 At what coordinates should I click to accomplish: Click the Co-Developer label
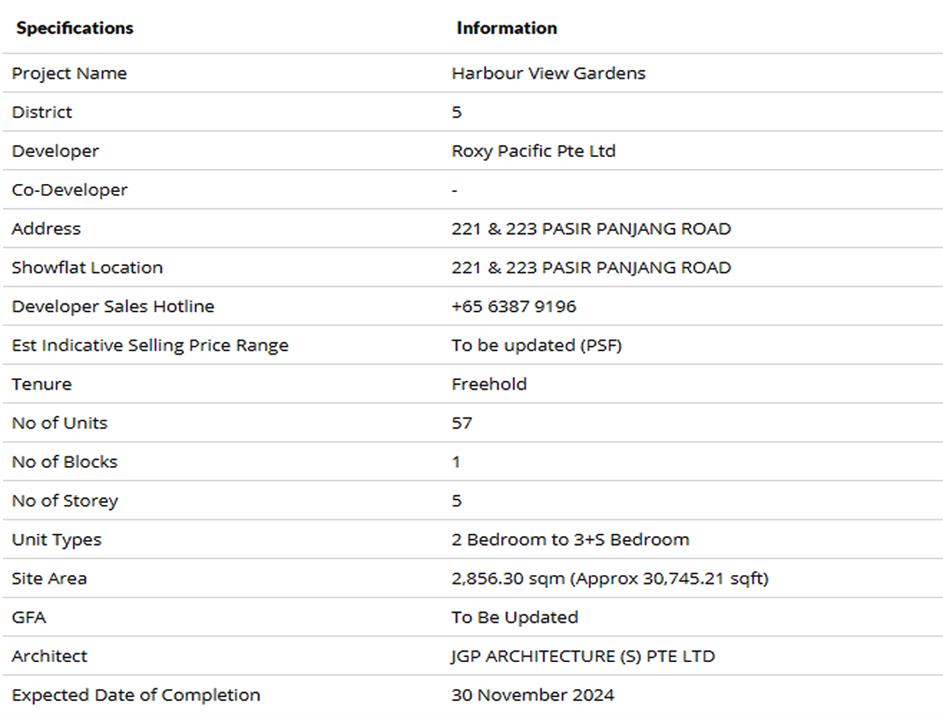(x=69, y=190)
